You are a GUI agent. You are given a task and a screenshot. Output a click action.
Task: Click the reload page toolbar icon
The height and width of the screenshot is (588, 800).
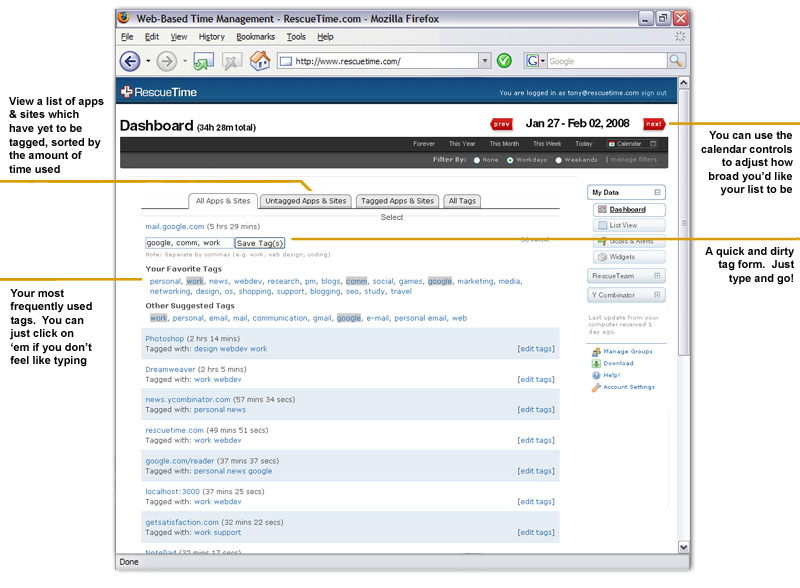203,62
